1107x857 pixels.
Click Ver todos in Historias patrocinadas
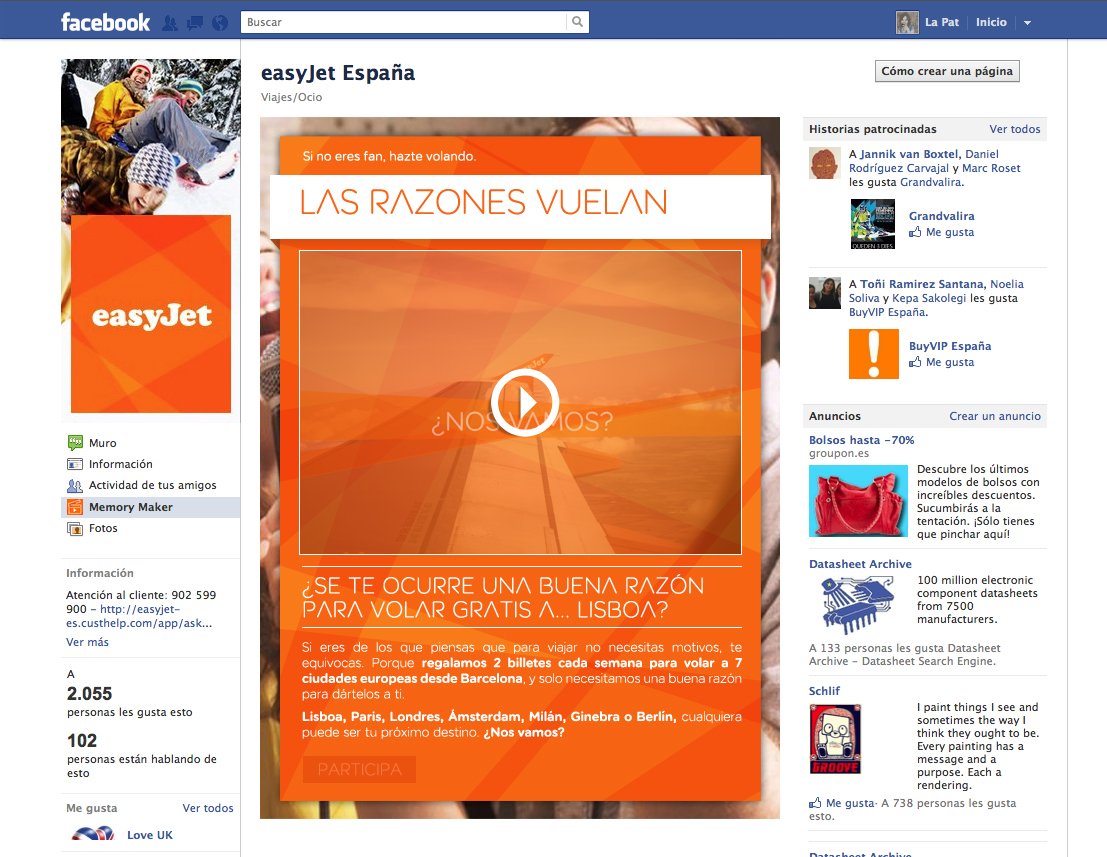coord(1015,128)
